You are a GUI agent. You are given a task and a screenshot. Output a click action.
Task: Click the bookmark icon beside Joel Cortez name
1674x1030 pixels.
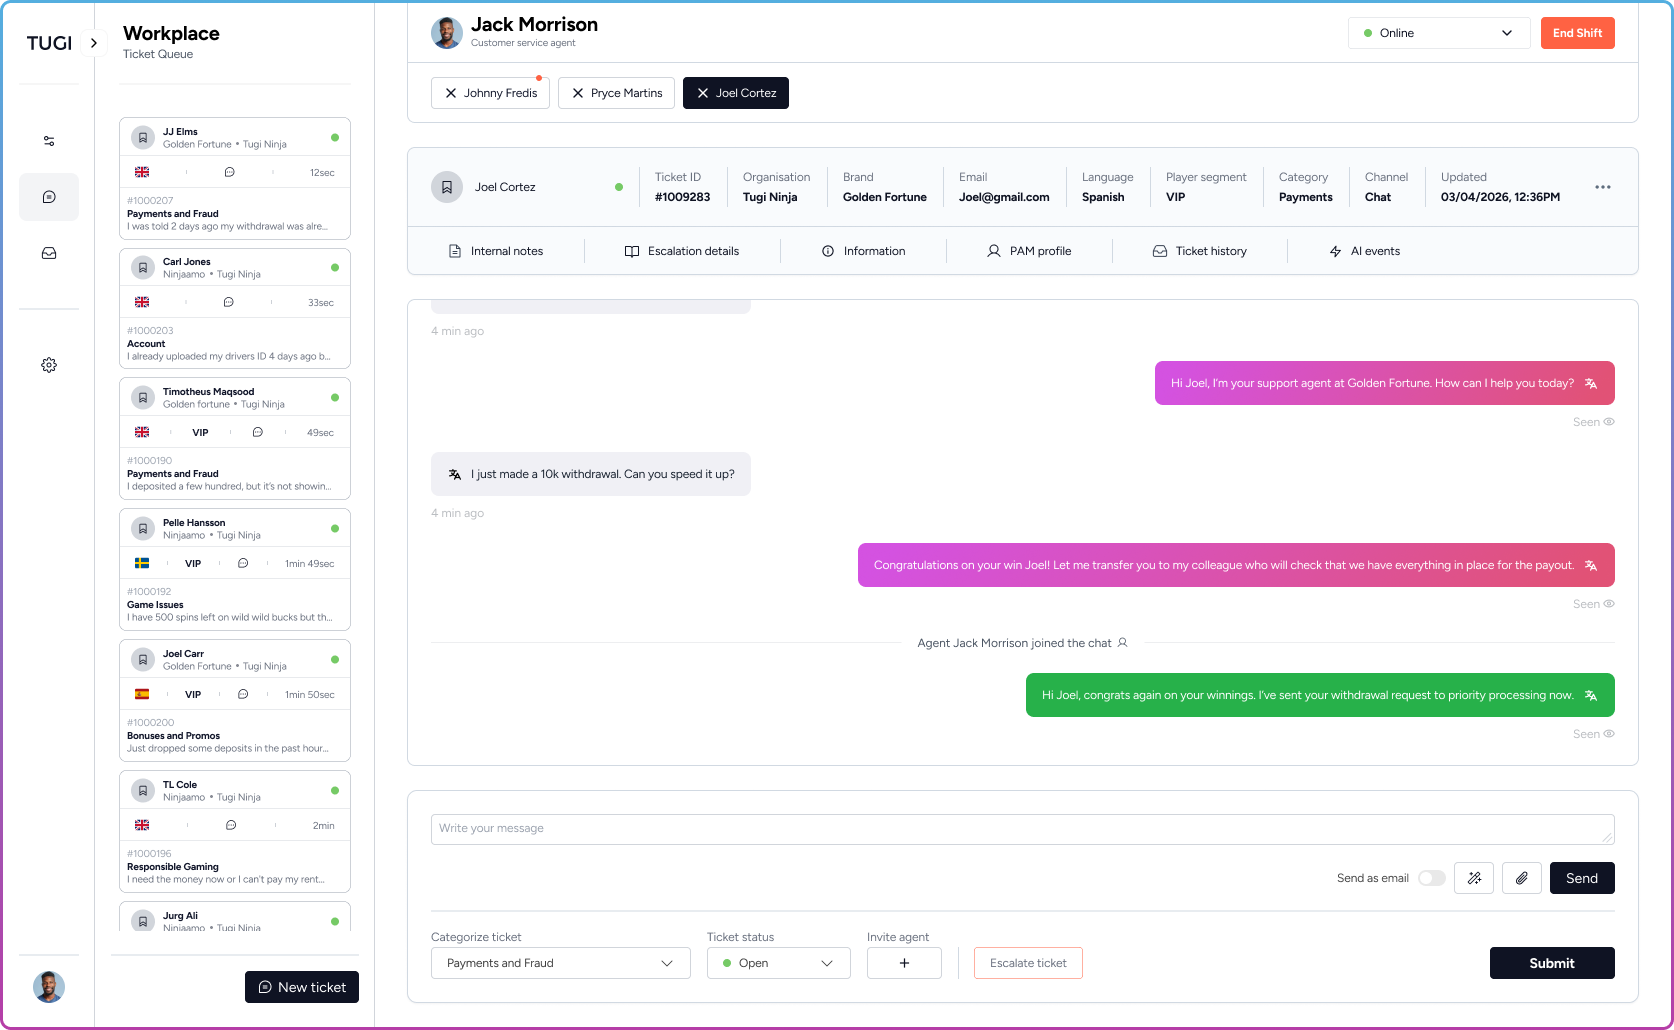click(447, 187)
